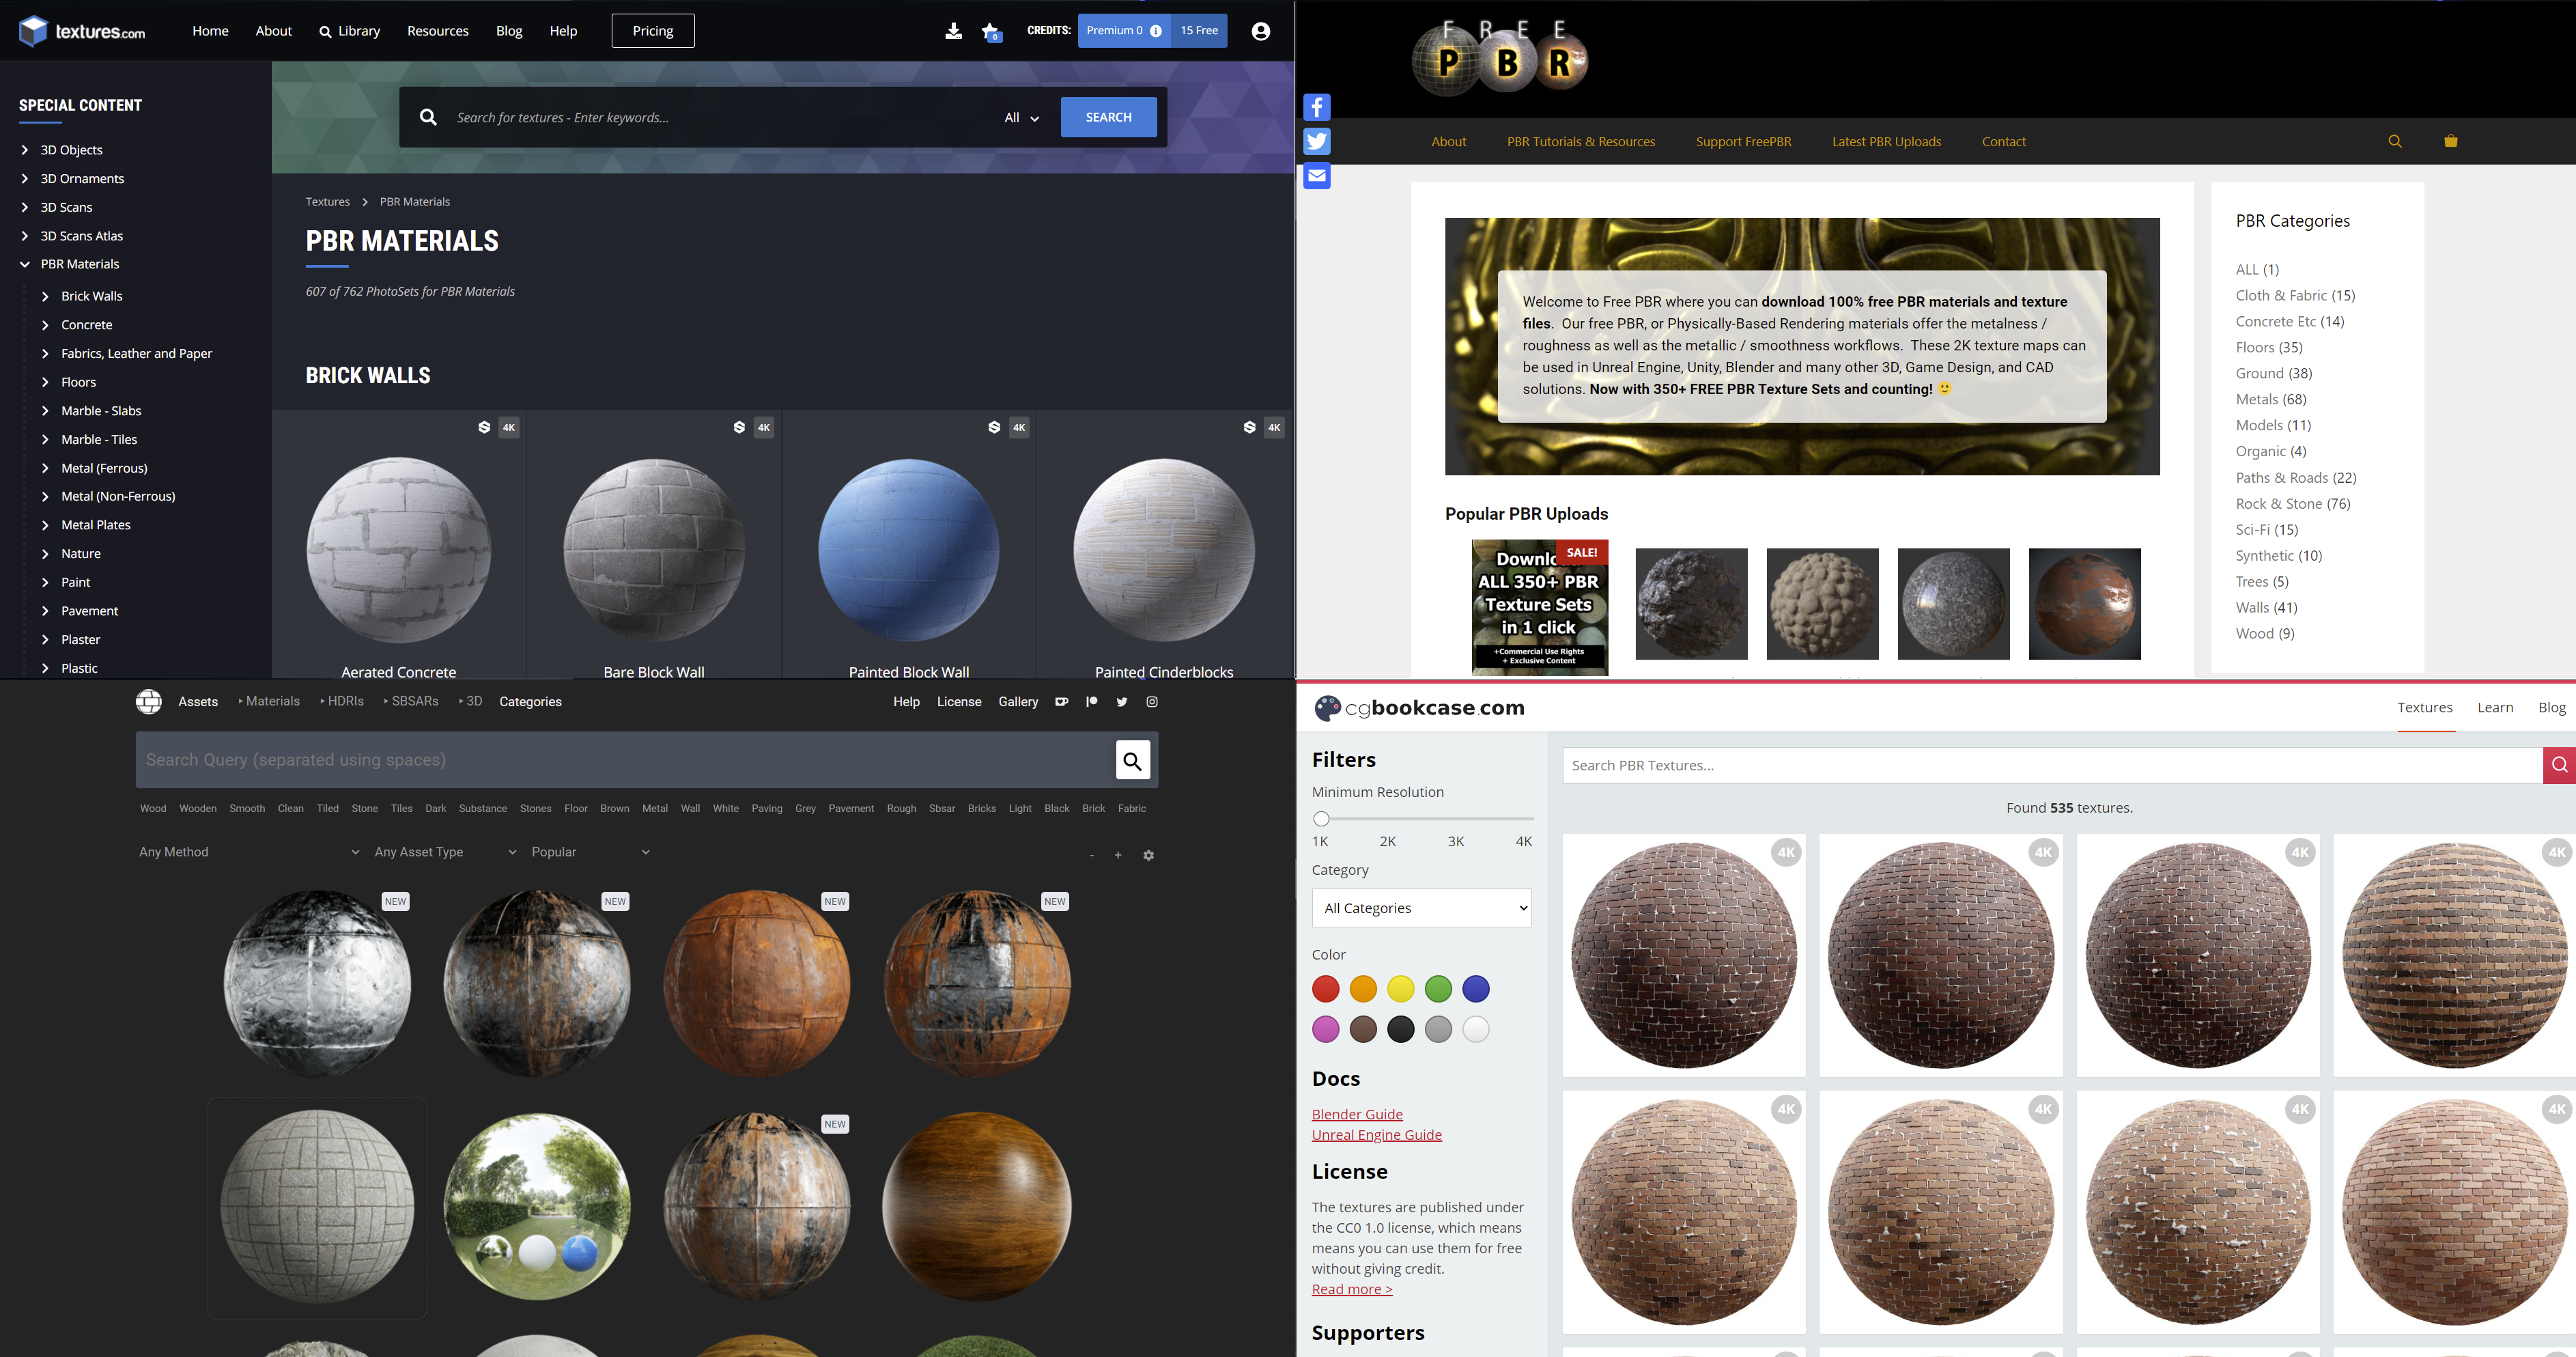
Task: Select the blue color filter swatch
Action: pyautogui.click(x=1475, y=989)
